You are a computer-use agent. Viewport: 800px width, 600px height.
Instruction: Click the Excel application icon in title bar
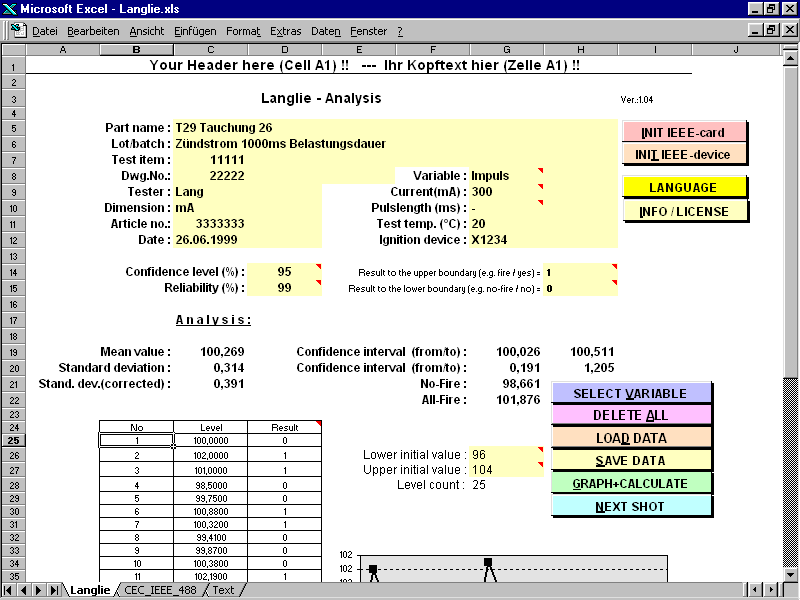[x=9, y=9]
